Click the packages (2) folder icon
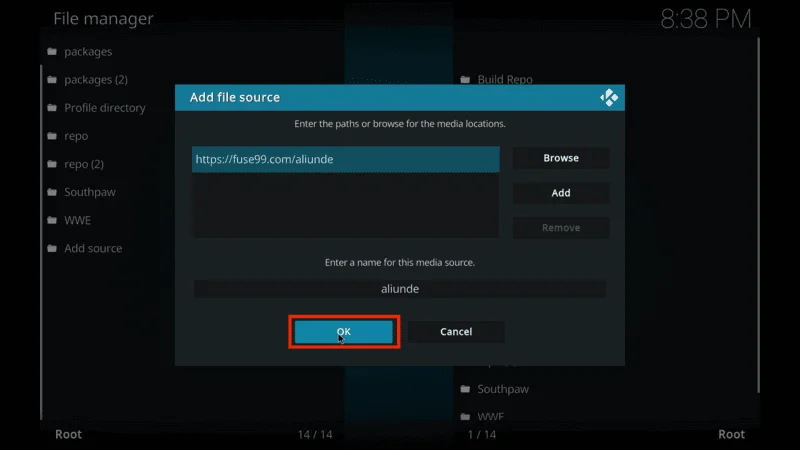Viewport: 800px width, 450px height. [52, 80]
